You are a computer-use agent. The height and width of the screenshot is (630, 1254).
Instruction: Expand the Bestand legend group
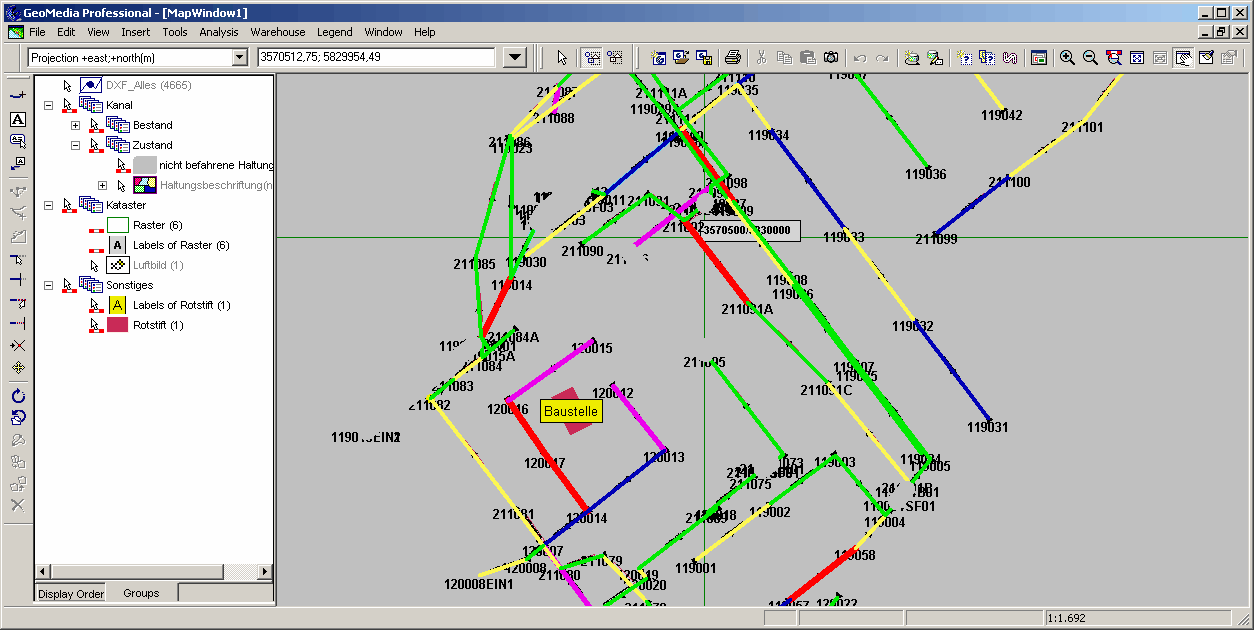[75, 125]
